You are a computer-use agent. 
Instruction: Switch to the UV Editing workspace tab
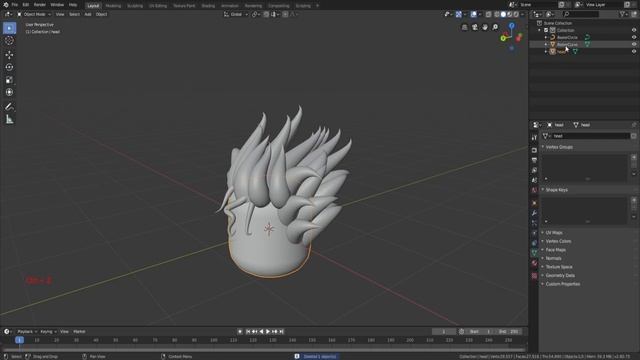pyautogui.click(x=158, y=6)
